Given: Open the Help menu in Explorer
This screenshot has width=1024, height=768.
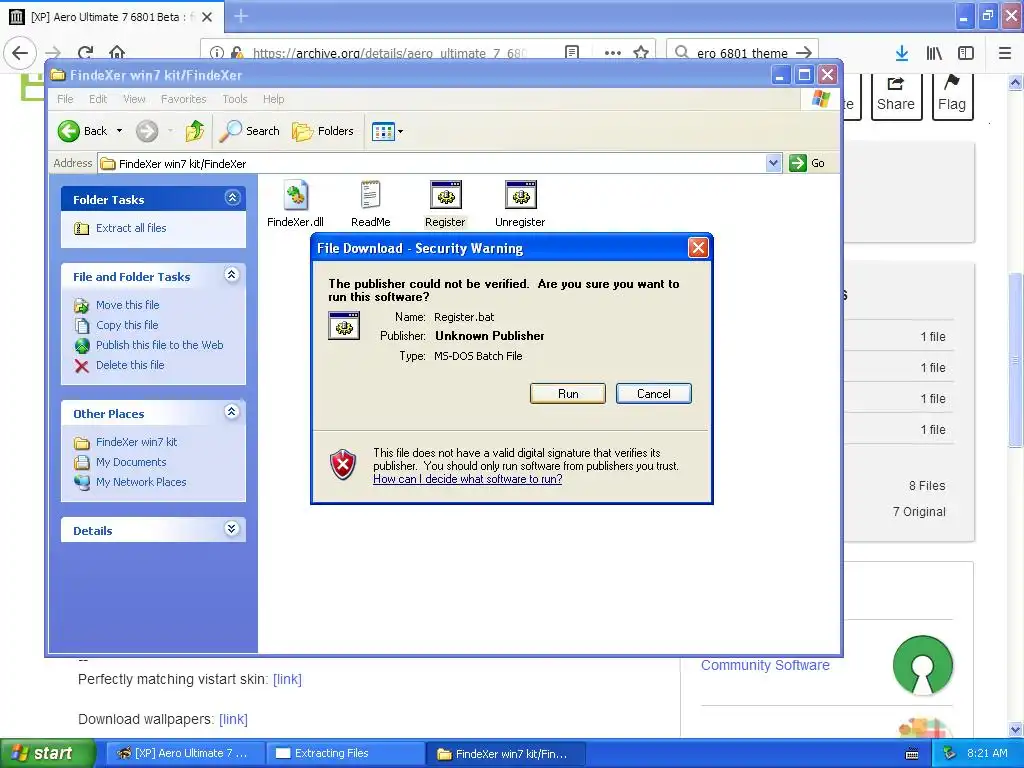Looking at the screenshot, I should coord(274,99).
